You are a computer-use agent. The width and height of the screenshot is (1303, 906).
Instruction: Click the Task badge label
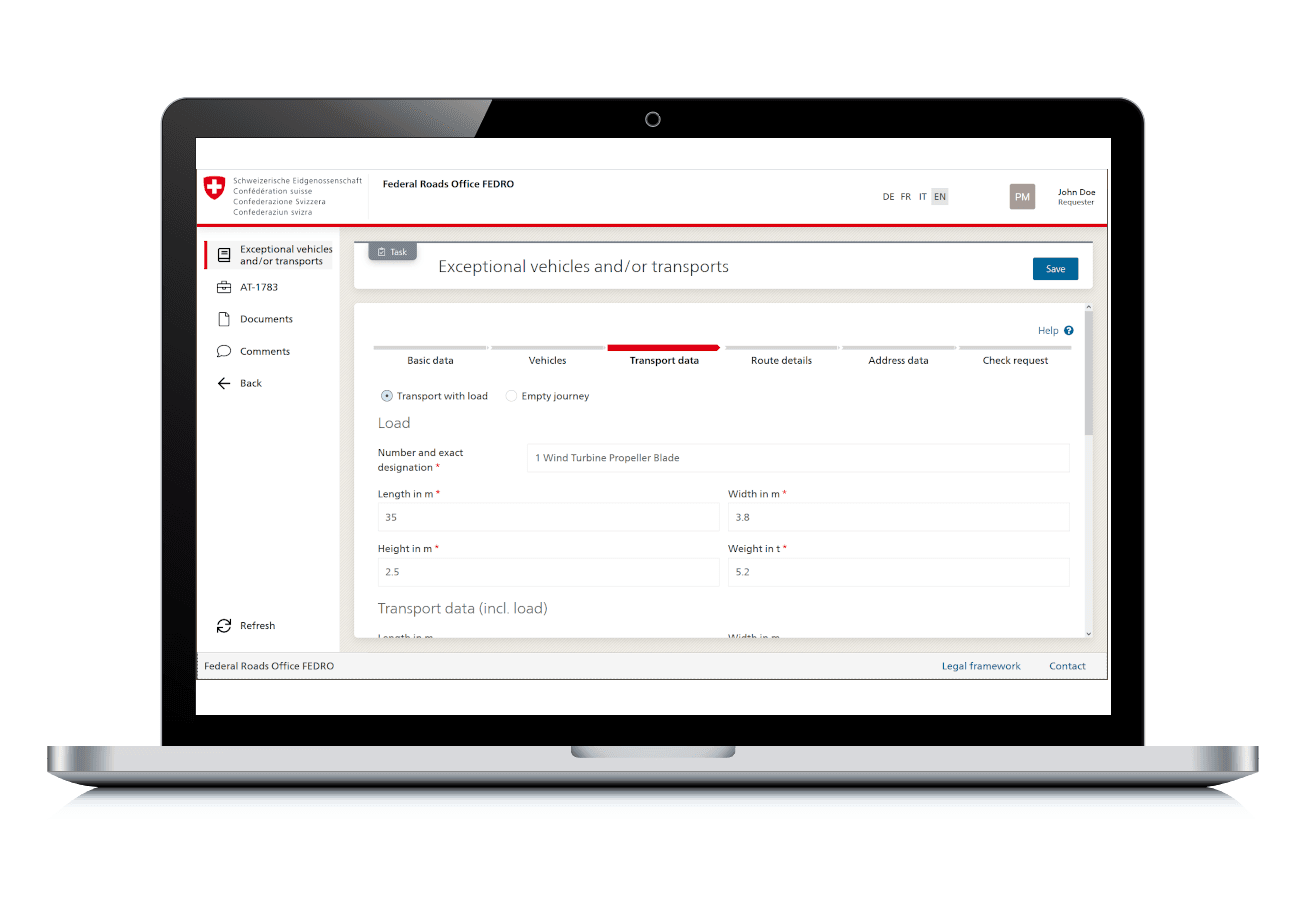(399, 252)
